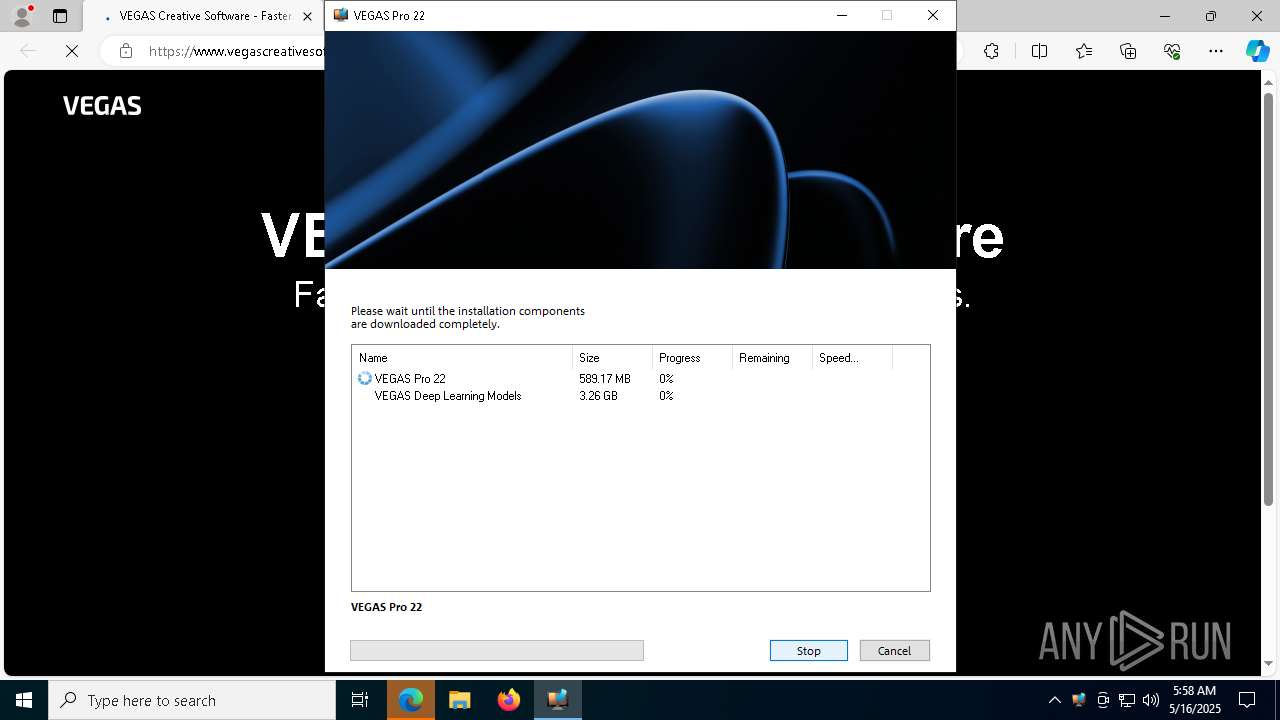Open Edge tab actions menu

[x=60, y=16]
